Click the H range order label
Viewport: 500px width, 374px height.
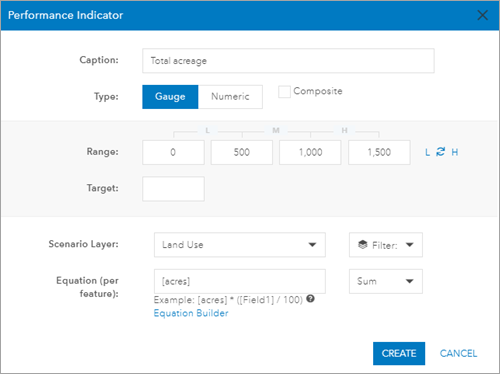[x=455, y=152]
